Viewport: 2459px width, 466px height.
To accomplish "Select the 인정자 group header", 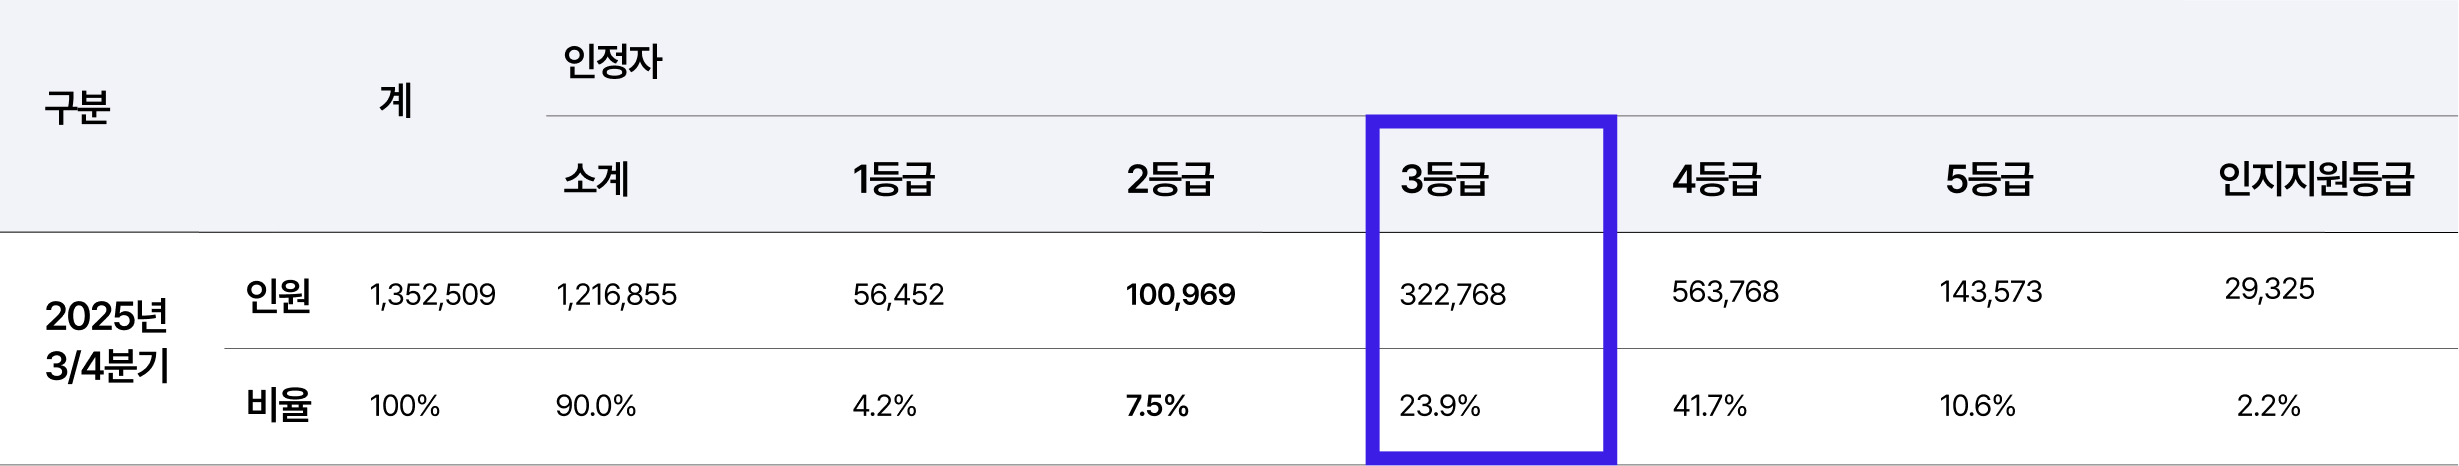I will [612, 62].
